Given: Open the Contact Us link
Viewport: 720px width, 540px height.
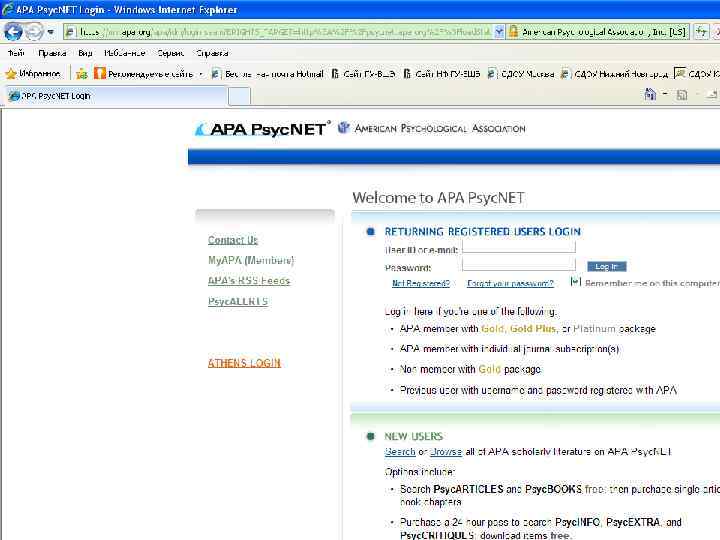Looking at the screenshot, I should coord(233,240).
